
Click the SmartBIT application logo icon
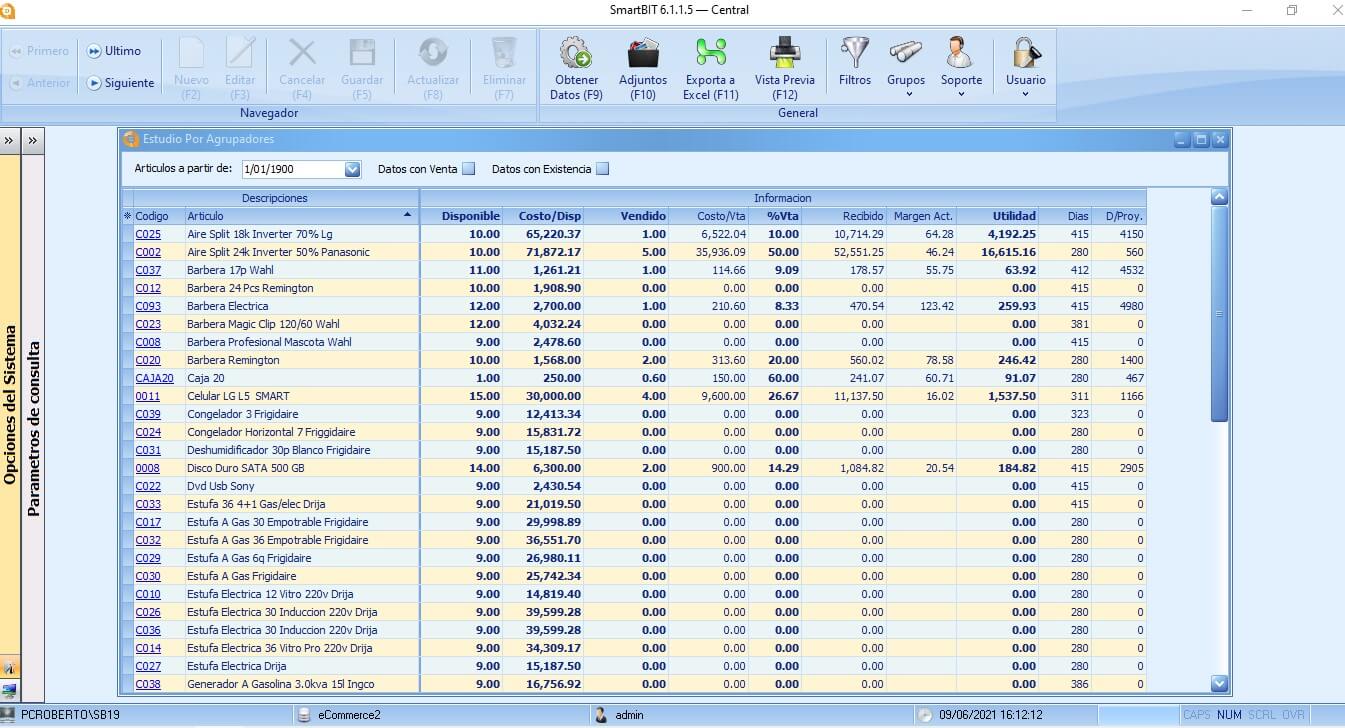(7, 10)
